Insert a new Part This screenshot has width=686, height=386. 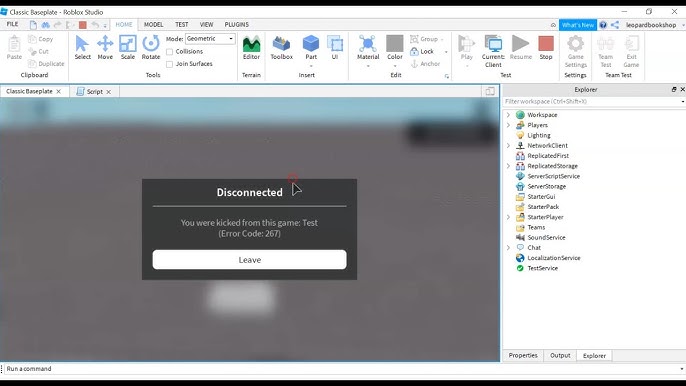[x=311, y=48]
